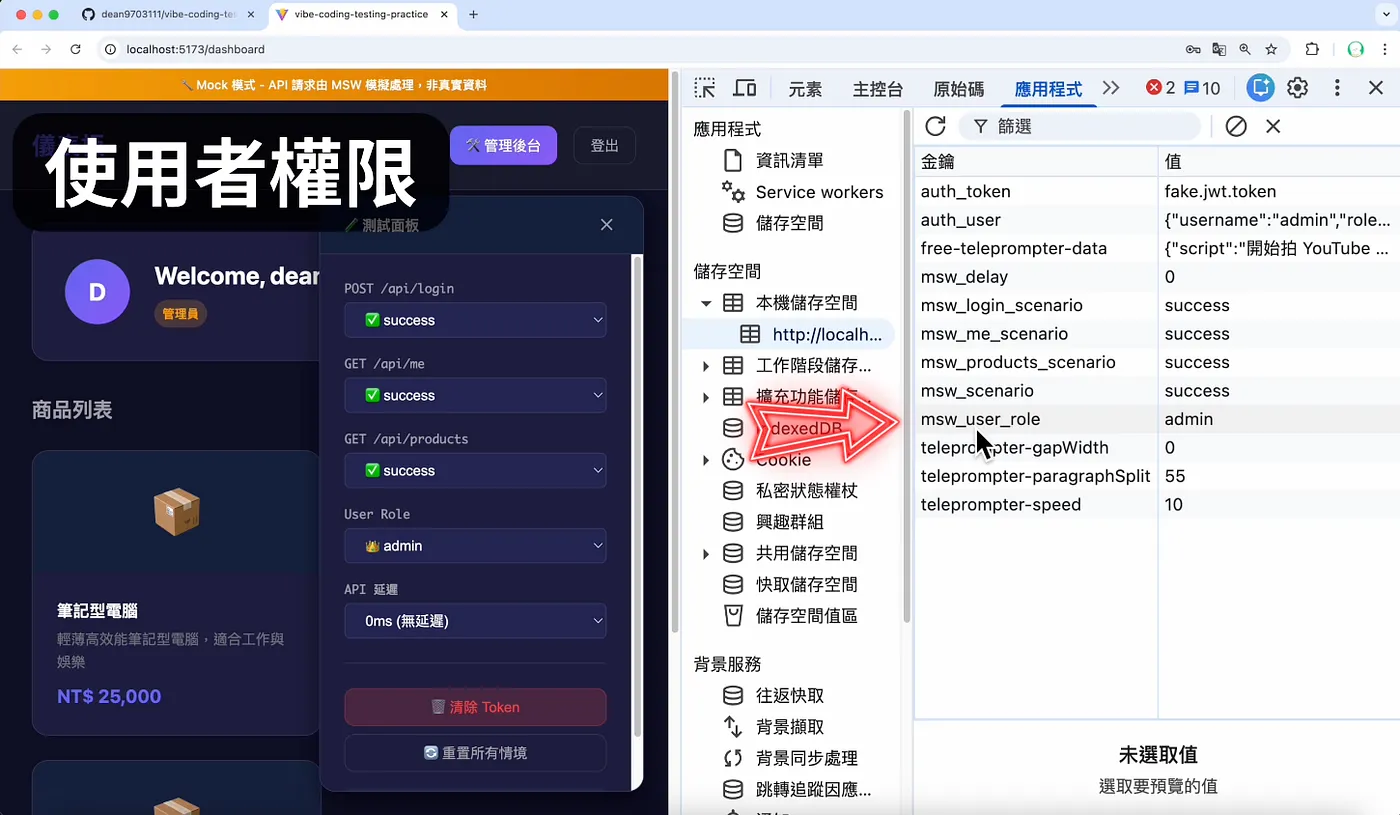This screenshot has width=1400, height=815.
Task: Clear all storage entries with the circle-slash icon
Action: [x=1236, y=126]
